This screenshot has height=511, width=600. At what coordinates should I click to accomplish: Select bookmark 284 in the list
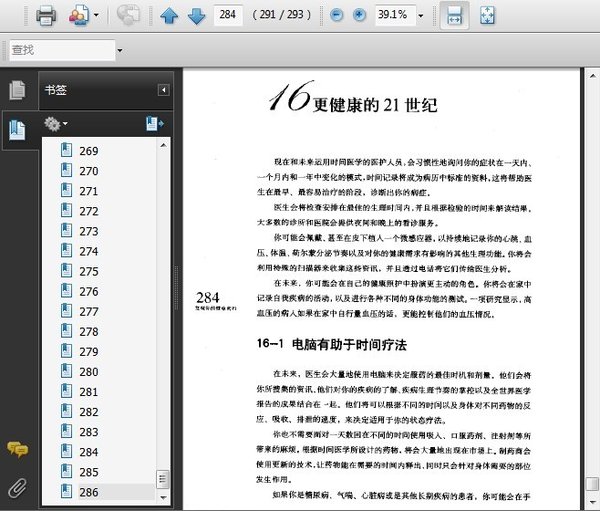[88, 452]
